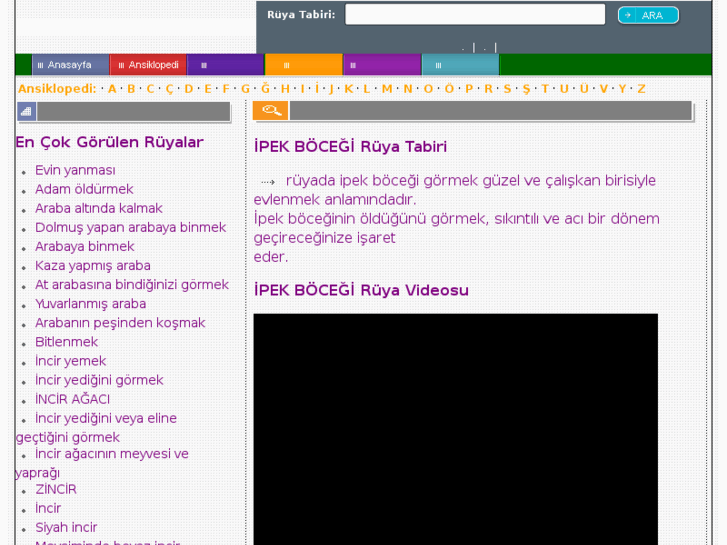
Task: Select letter R in the Ansiklopedi index
Action: [488, 89]
